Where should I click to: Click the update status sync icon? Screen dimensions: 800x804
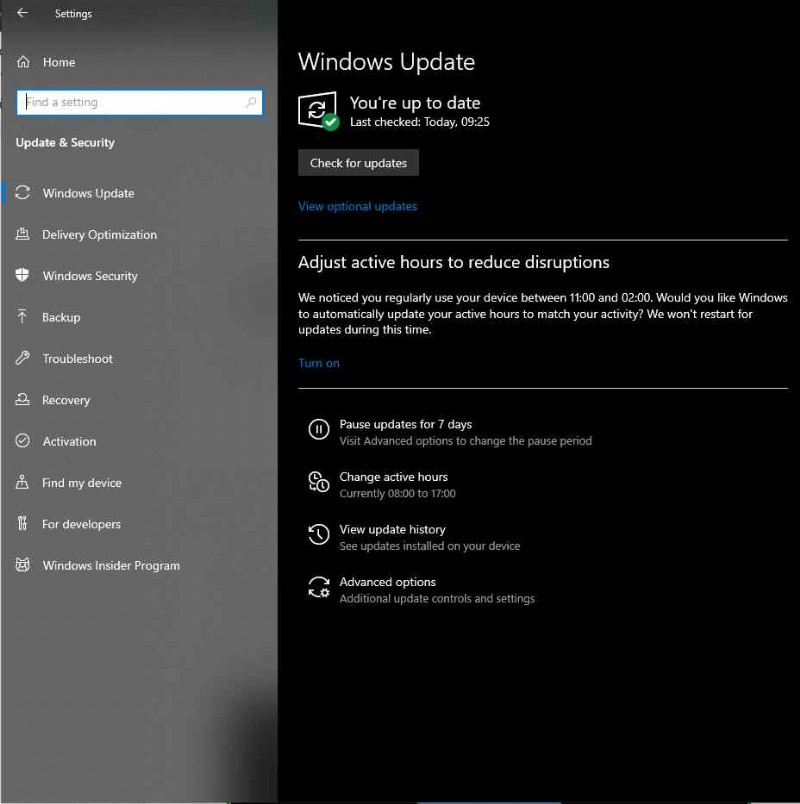click(318, 110)
